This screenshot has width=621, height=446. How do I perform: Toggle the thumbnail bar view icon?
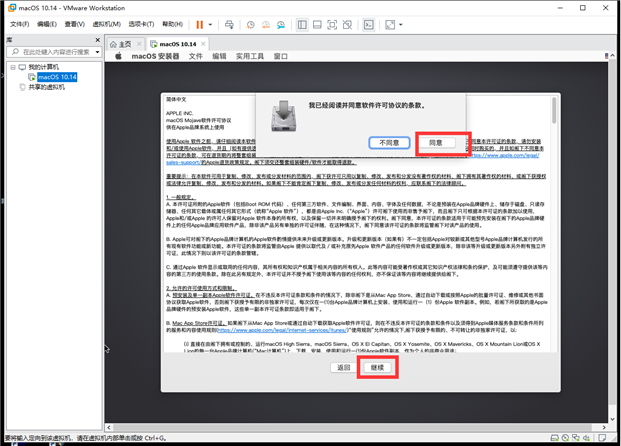pos(317,25)
